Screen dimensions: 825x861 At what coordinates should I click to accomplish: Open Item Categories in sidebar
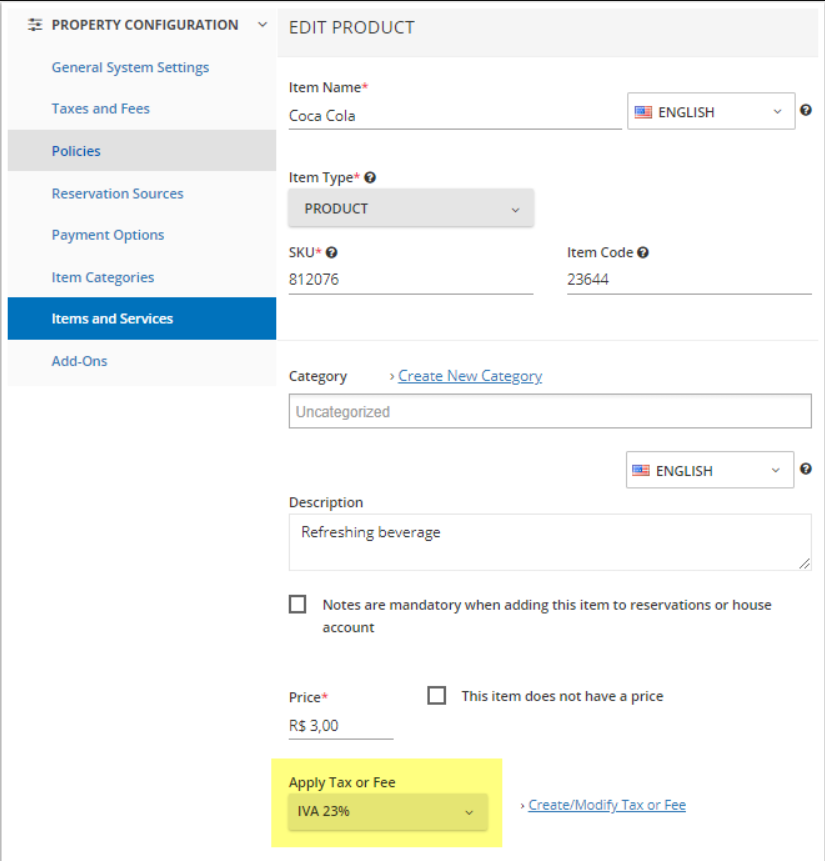[103, 277]
